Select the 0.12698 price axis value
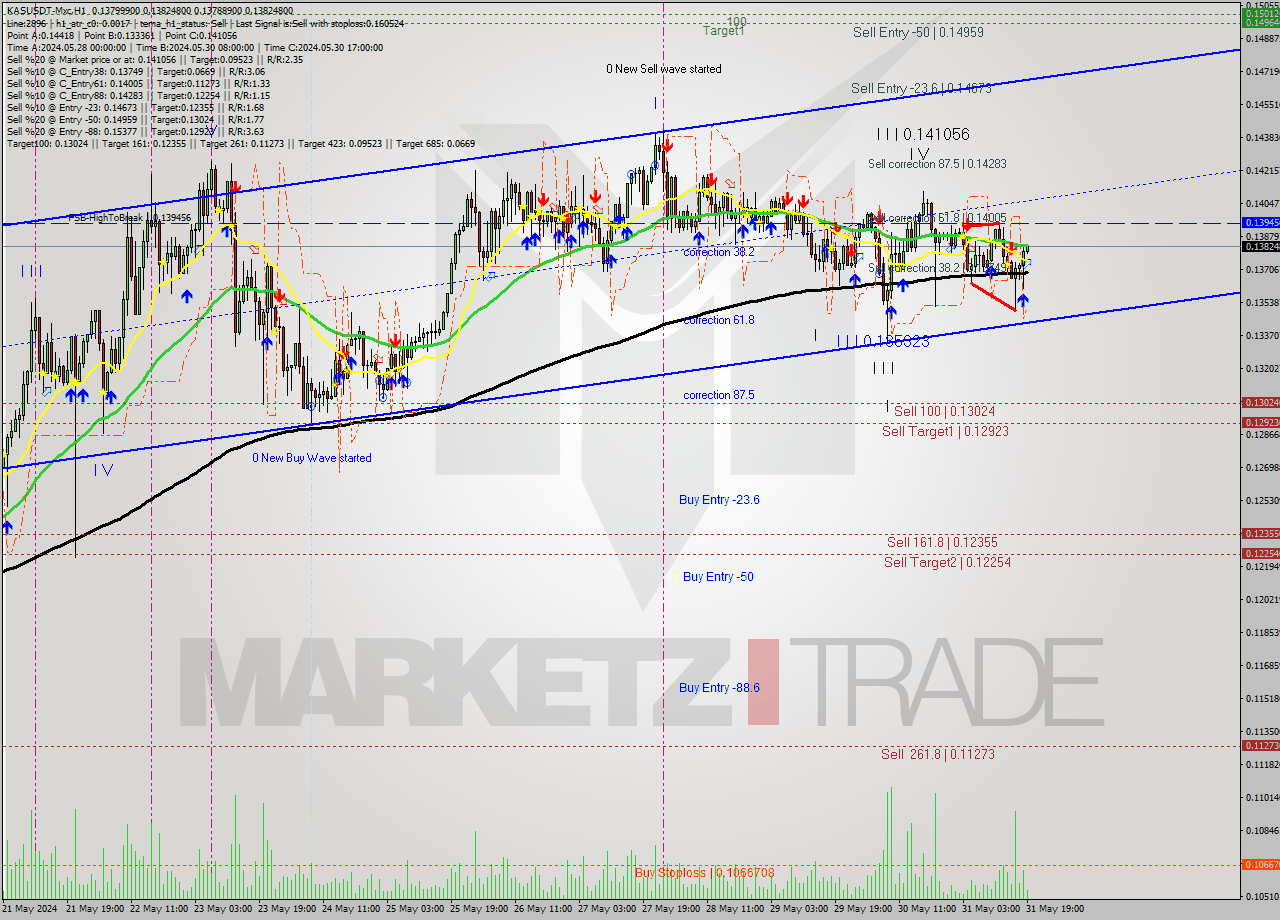This screenshot has width=1280, height=920. point(1262,467)
